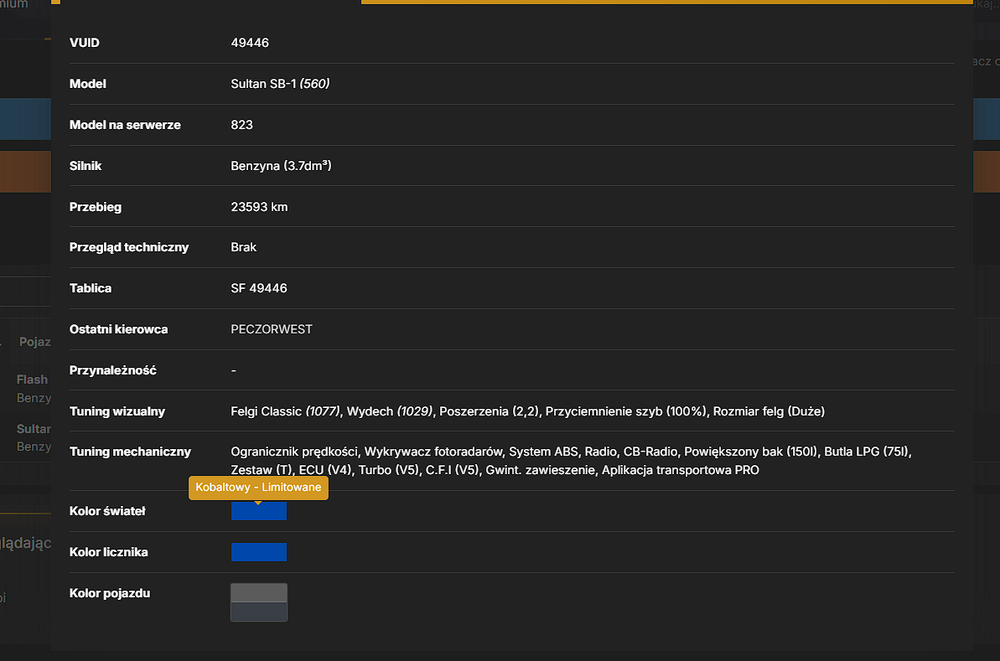Click the Turbo (V5) tuning entry
The height and width of the screenshot is (661, 1000).
pos(388,470)
